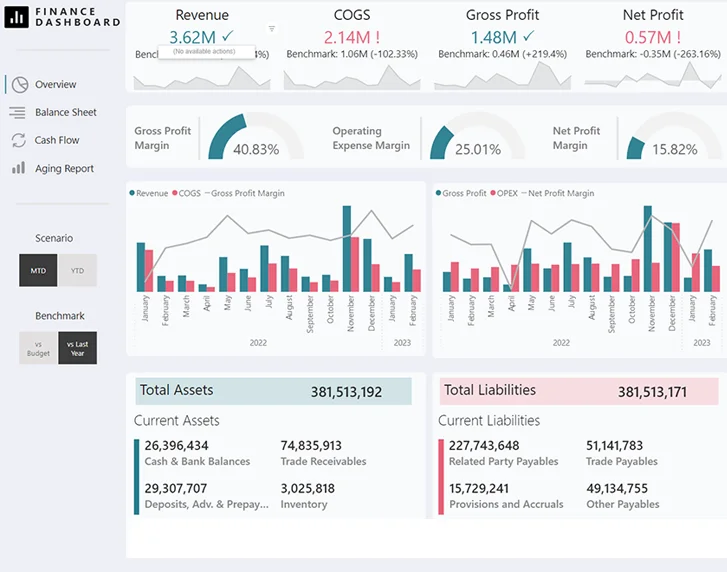The height and width of the screenshot is (572, 727).
Task: Click the Gross Profit Margin 40.83% gauge
Action: click(x=255, y=137)
